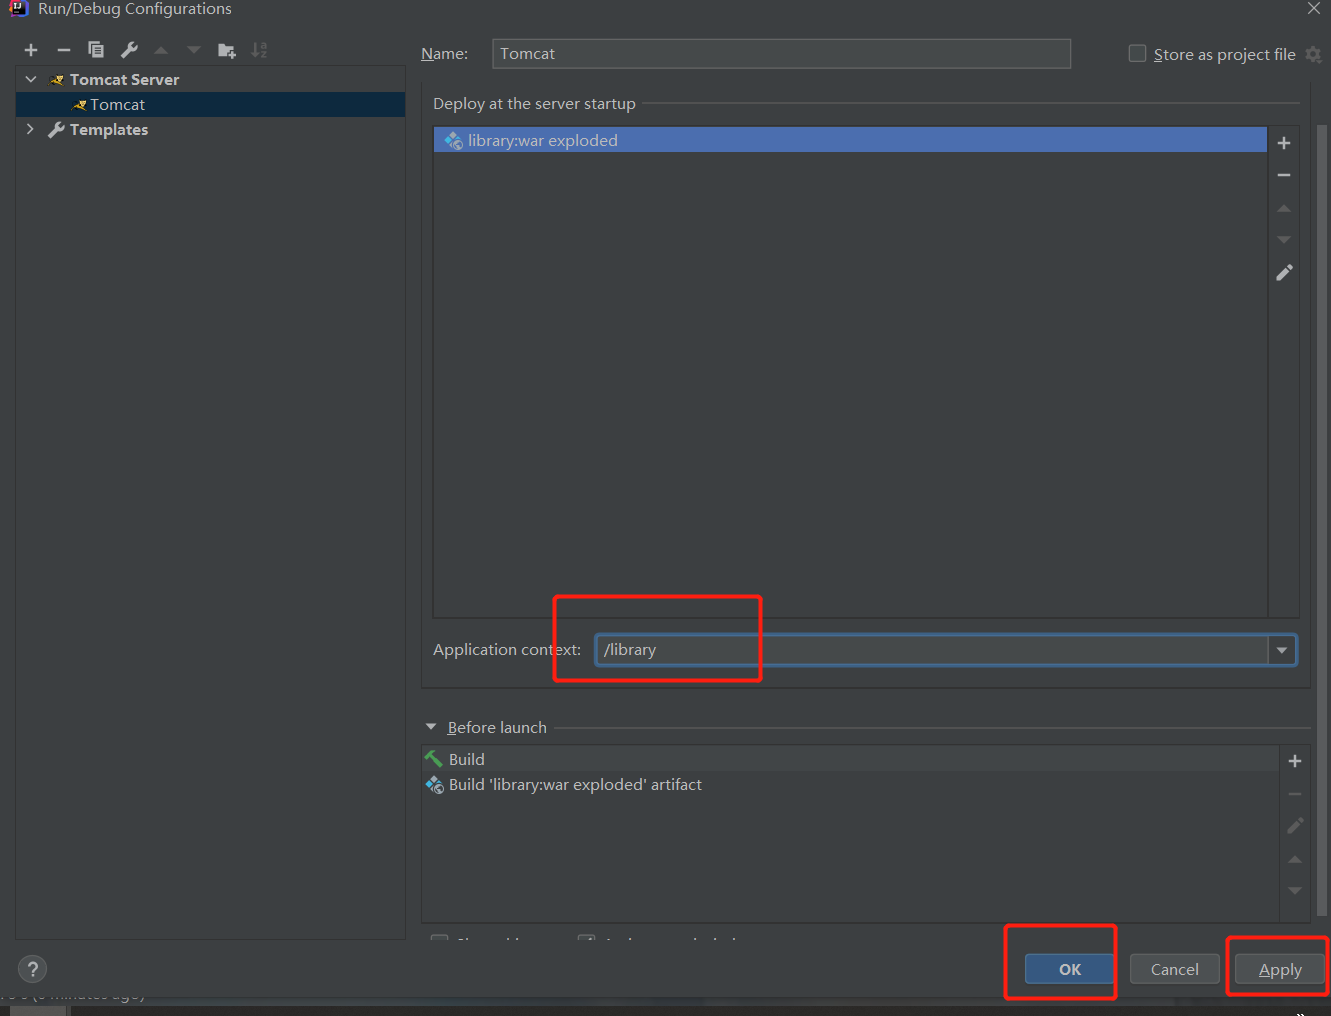The height and width of the screenshot is (1016, 1331).
Task: Move Before launch task up
Action: point(1295,859)
